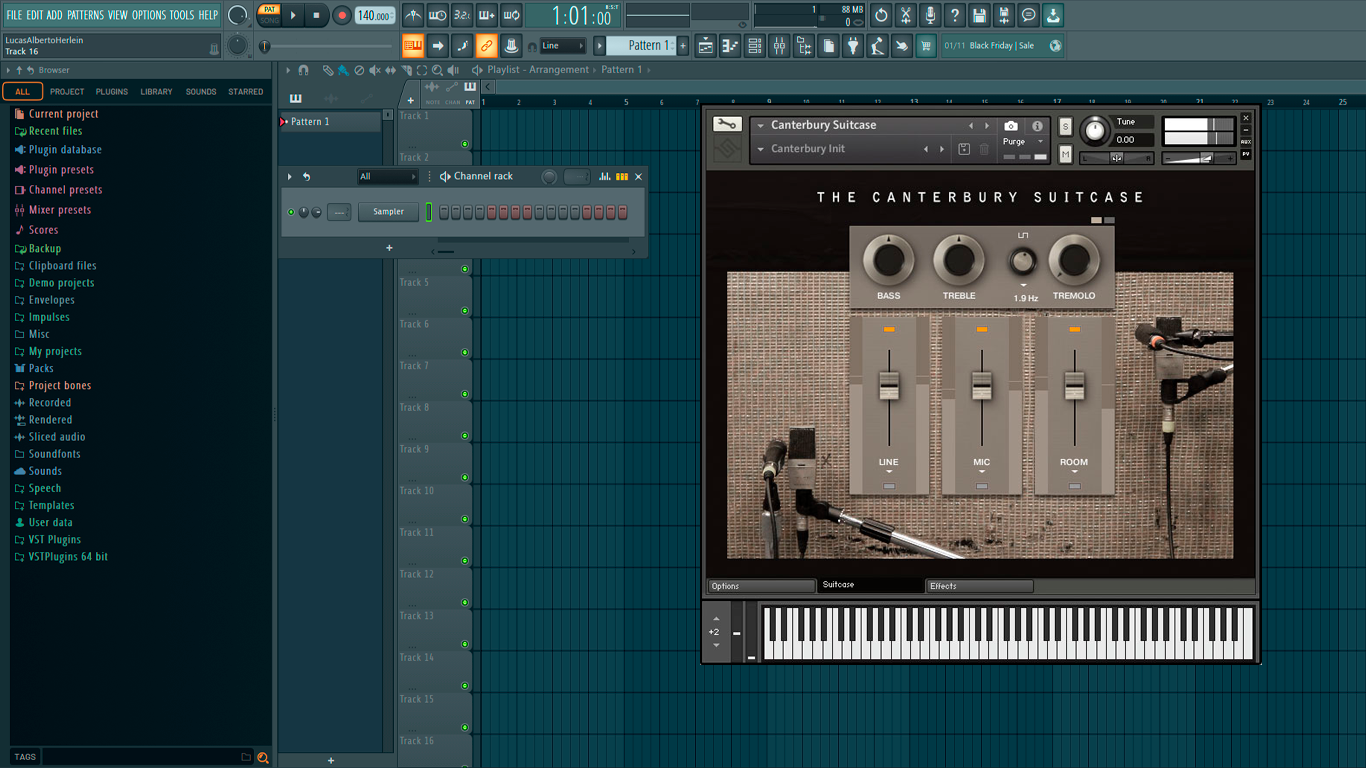Select the mute tool in playlist toolbar
Viewport: 1366px width, 768px height.
(375, 70)
